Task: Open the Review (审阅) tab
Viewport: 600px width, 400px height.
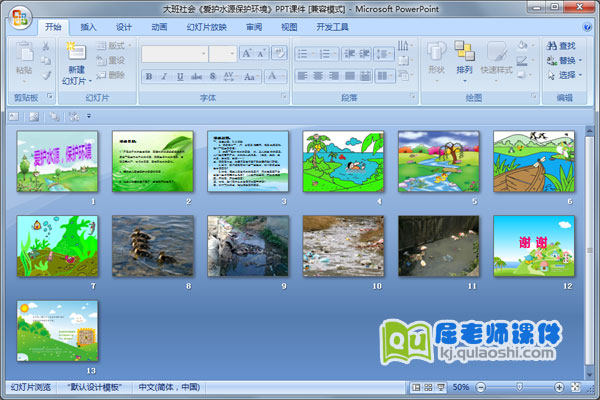Action: [x=254, y=27]
